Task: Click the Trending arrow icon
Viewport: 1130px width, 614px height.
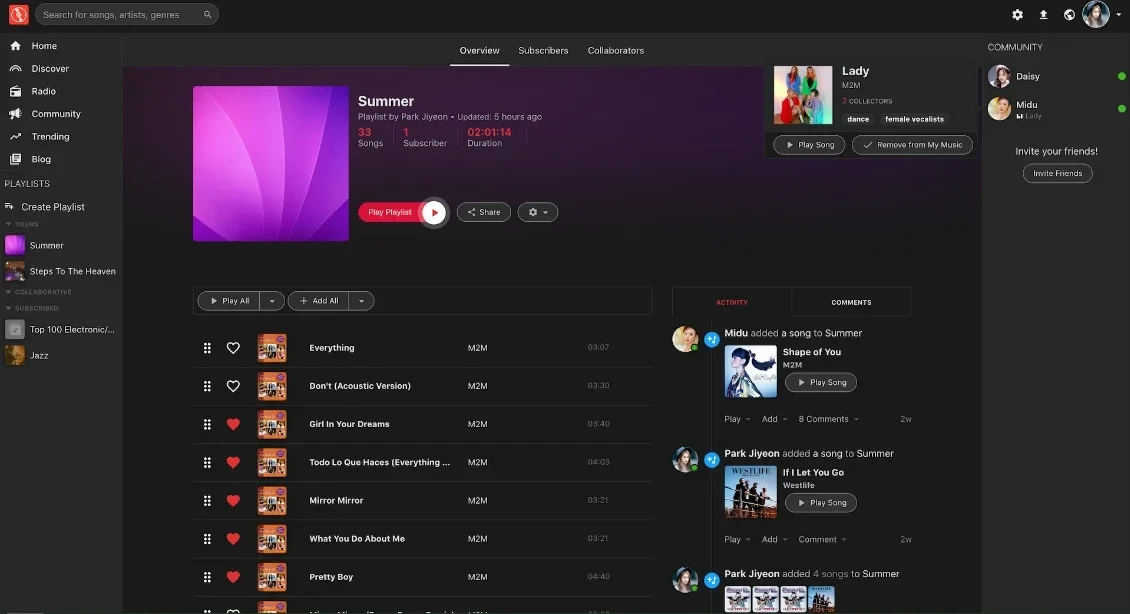Action: [15, 136]
